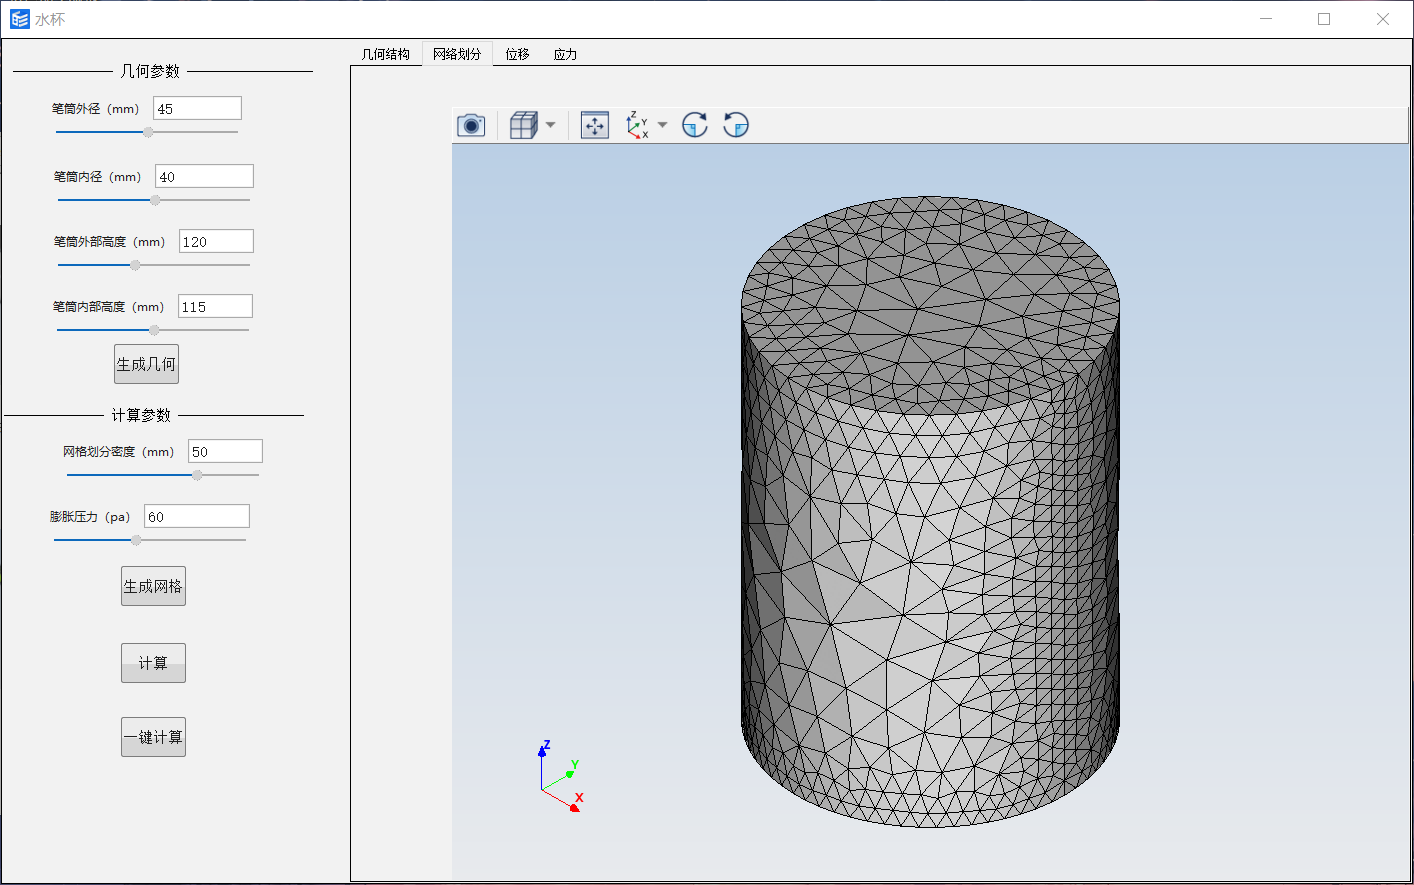Switch to the 网络划分 tab

point(457,54)
